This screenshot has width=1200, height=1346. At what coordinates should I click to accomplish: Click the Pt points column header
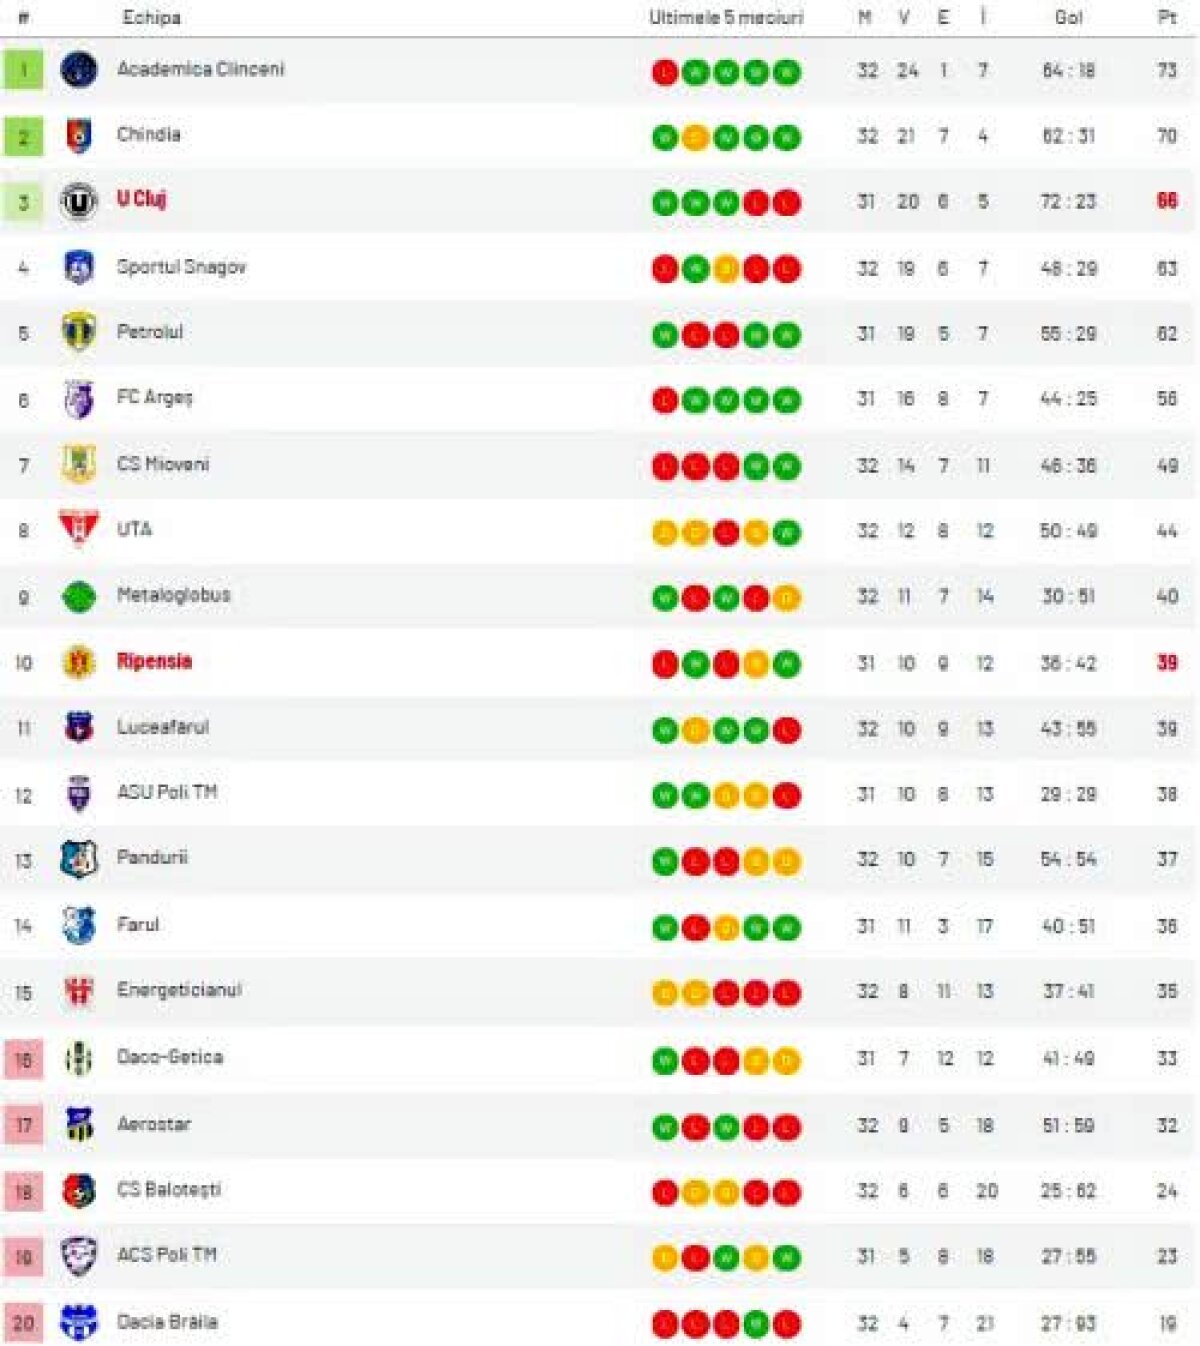click(x=1167, y=17)
